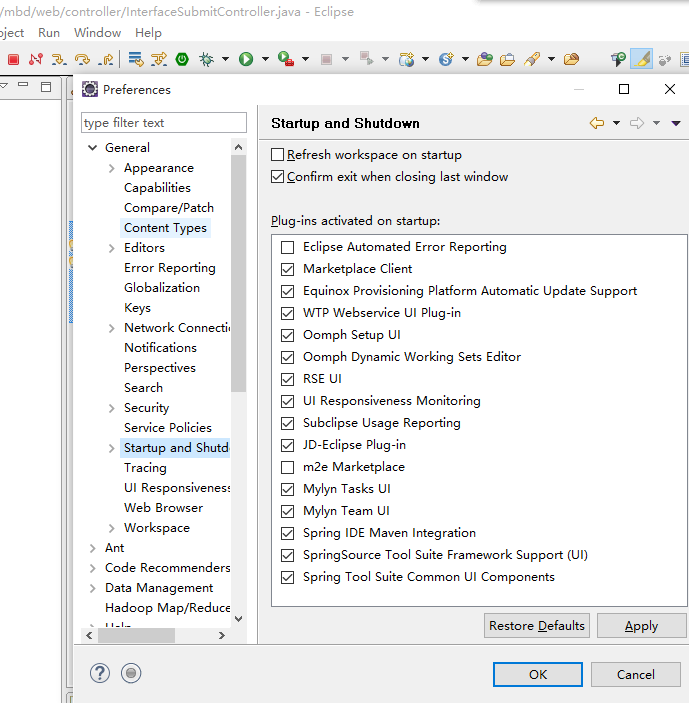Select Web Browser in the preferences tree
689x703 pixels.
coord(163,508)
